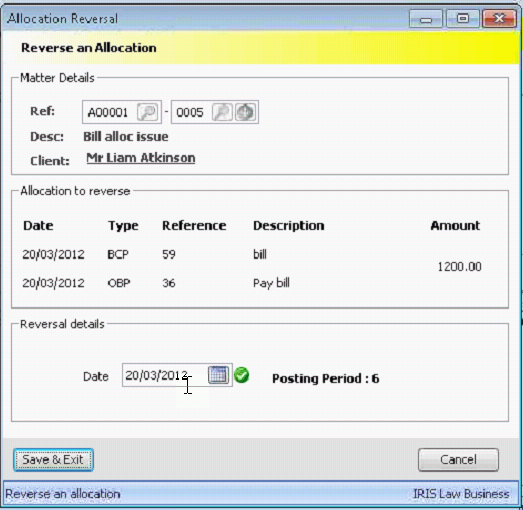Click into the reversal Date field
523x510 pixels.
tap(165, 375)
